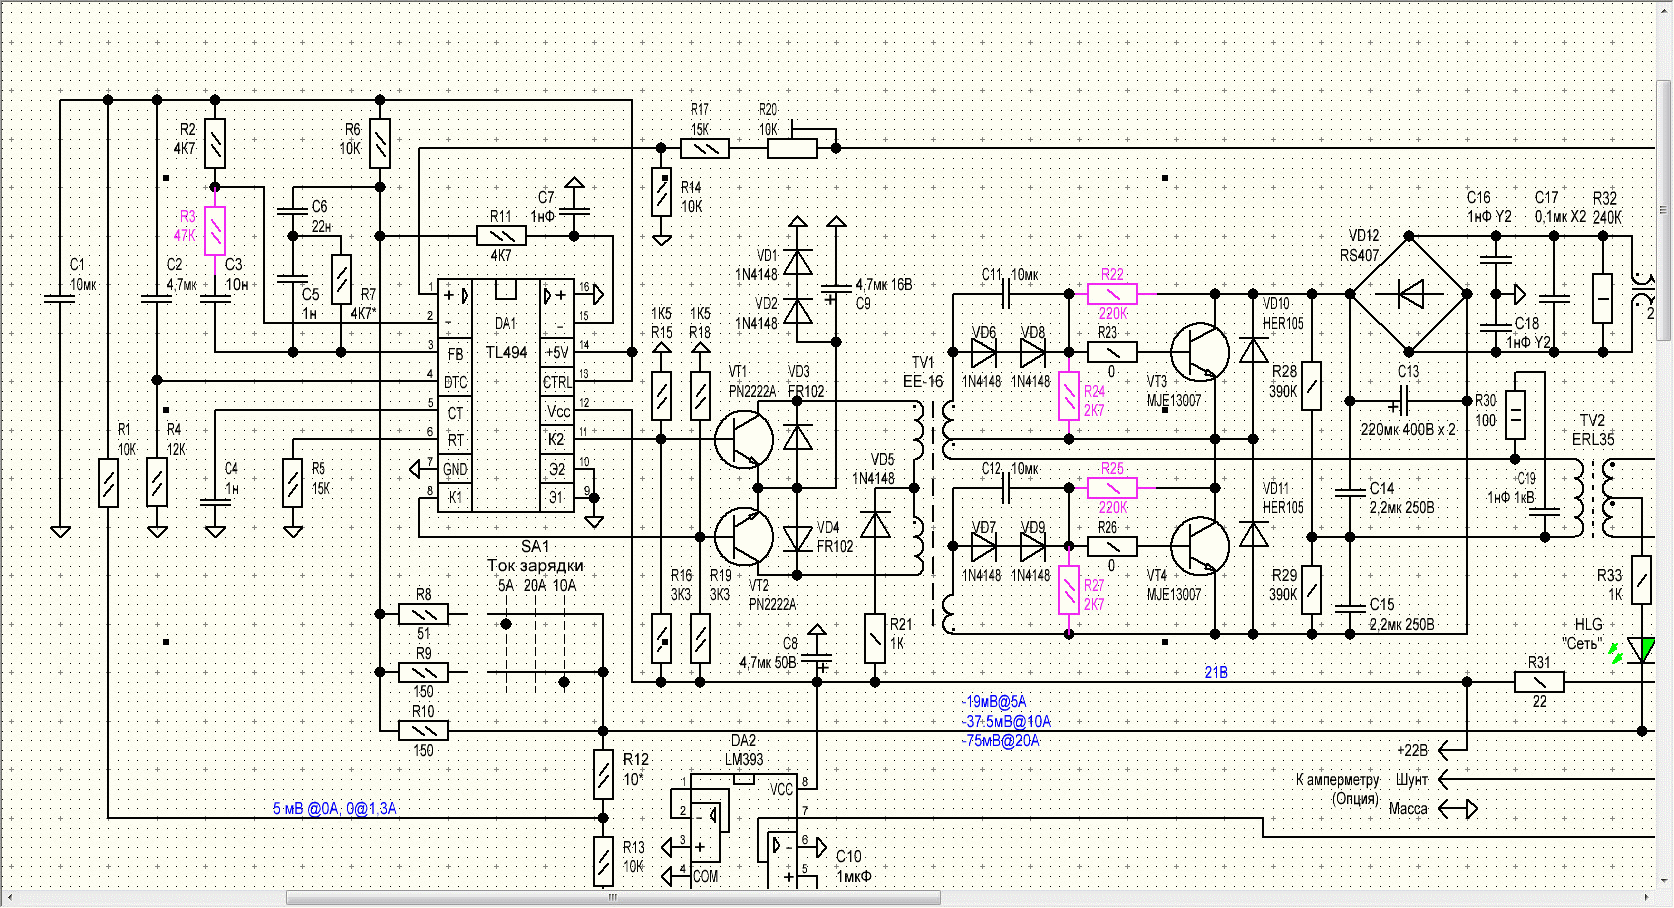Image resolution: width=1674 pixels, height=908 pixels.
Task: Select the magenta R22 220K resistor
Action: 1112,294
